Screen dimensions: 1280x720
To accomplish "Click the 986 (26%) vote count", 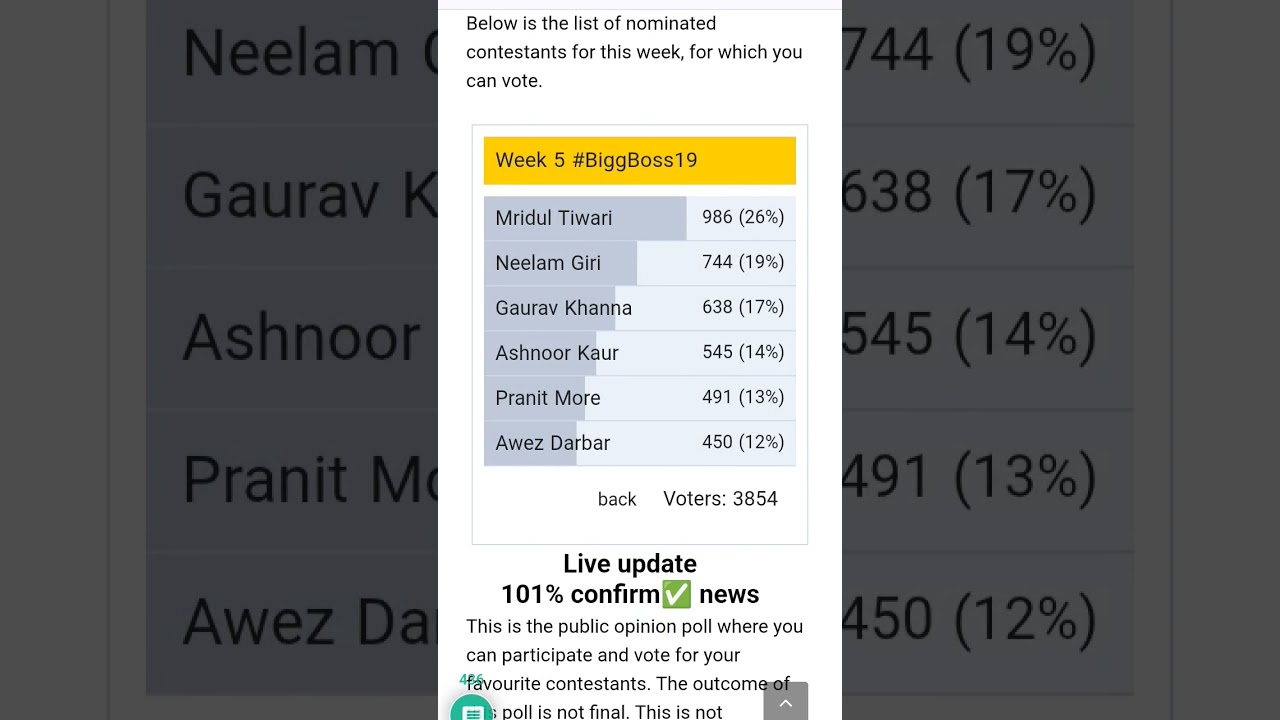I will (x=743, y=217).
